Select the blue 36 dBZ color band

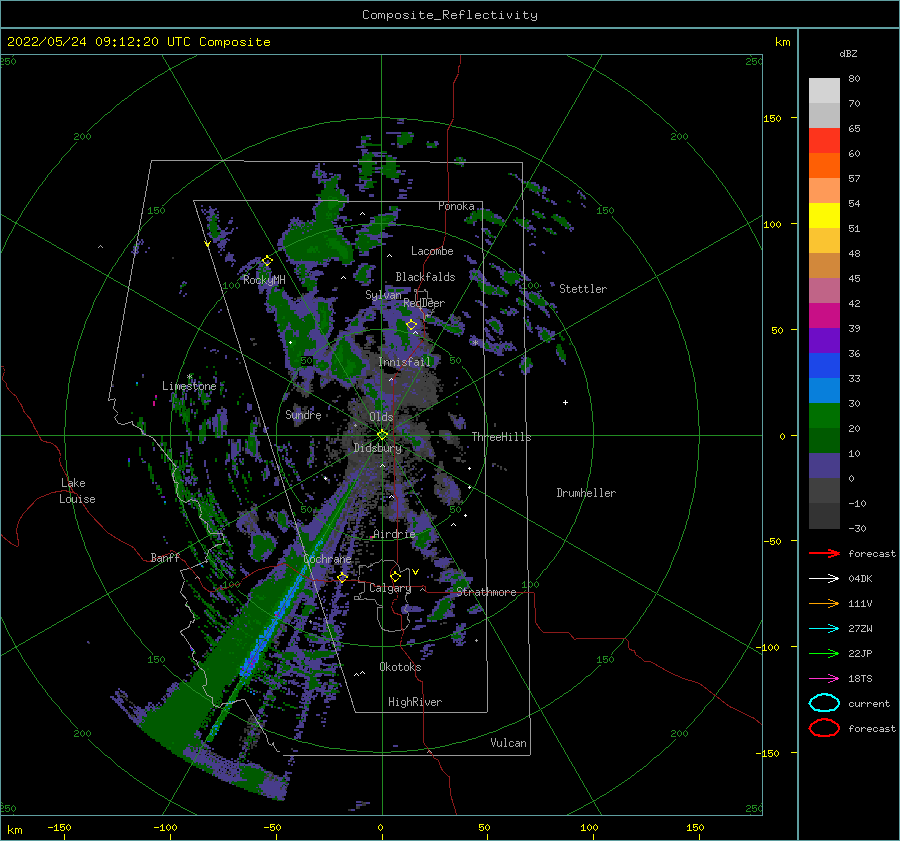click(824, 365)
